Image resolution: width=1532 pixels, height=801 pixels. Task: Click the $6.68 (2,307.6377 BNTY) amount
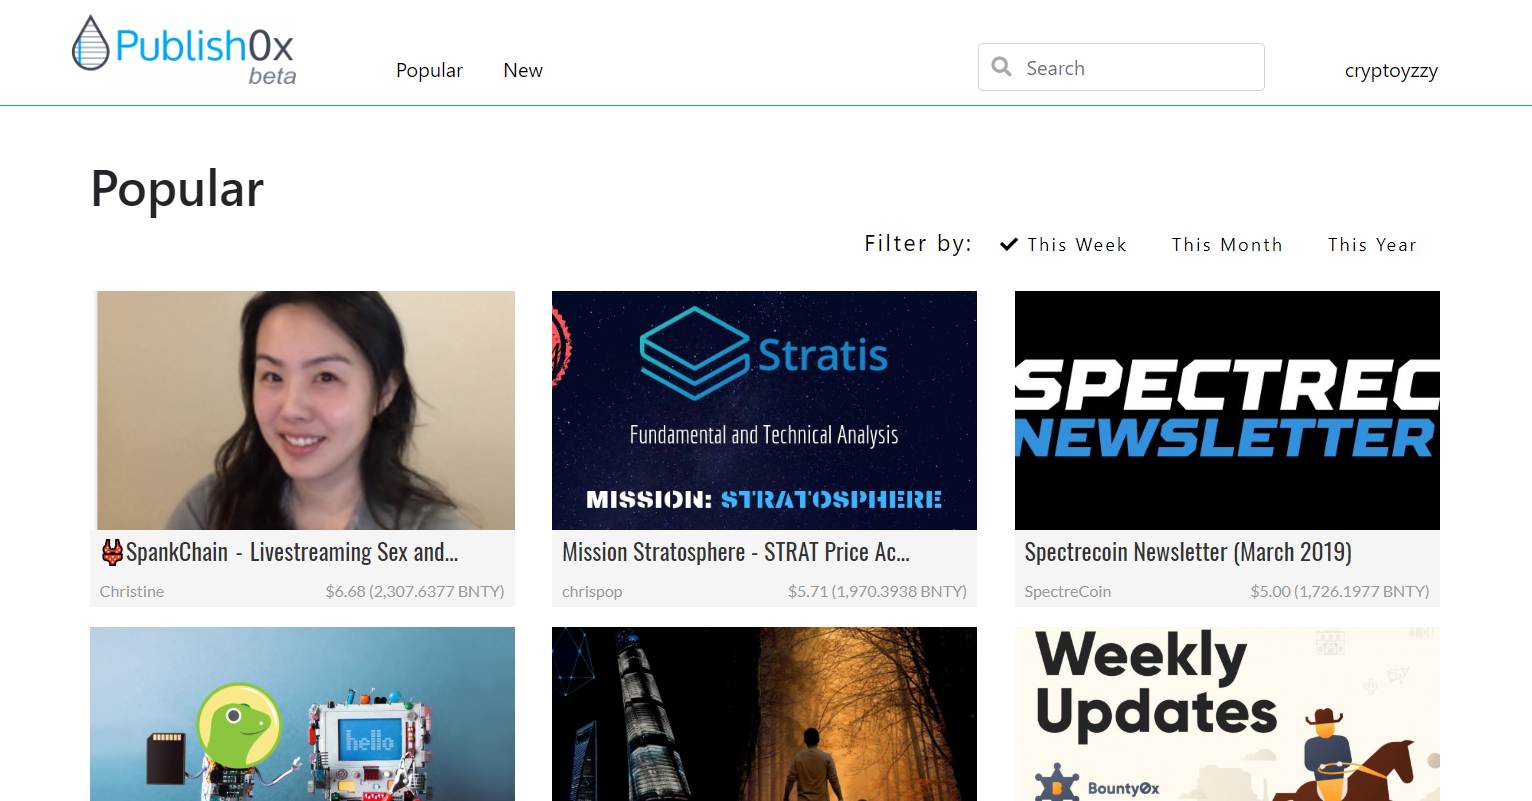415,591
